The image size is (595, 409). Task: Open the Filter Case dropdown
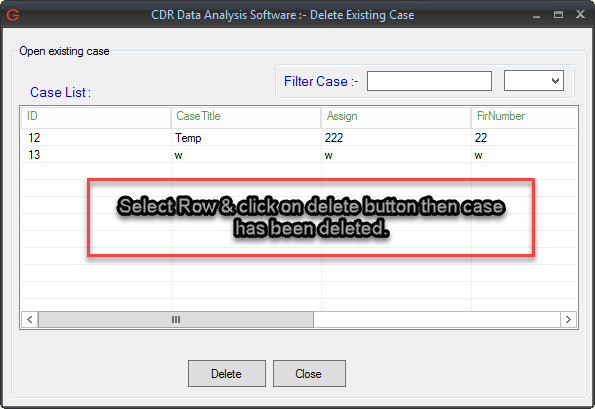[x=534, y=80]
